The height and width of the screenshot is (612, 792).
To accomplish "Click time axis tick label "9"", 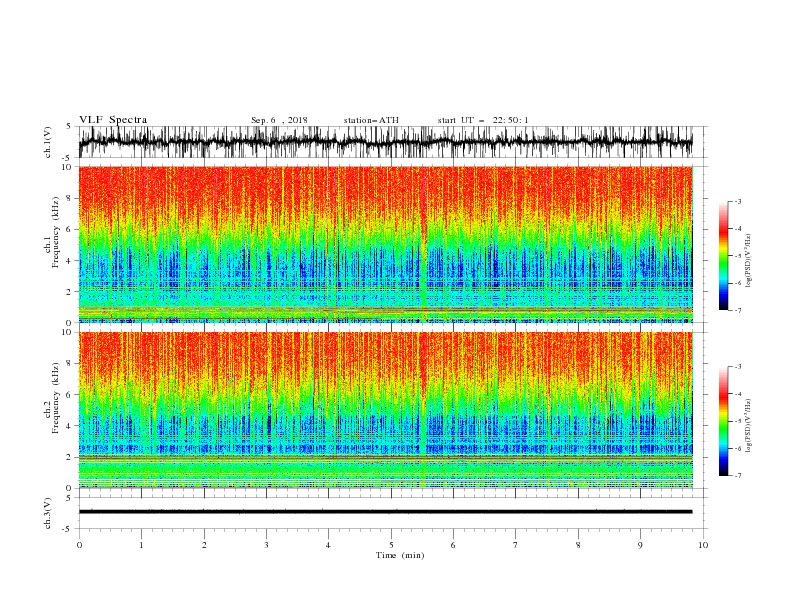I will 640,545.
